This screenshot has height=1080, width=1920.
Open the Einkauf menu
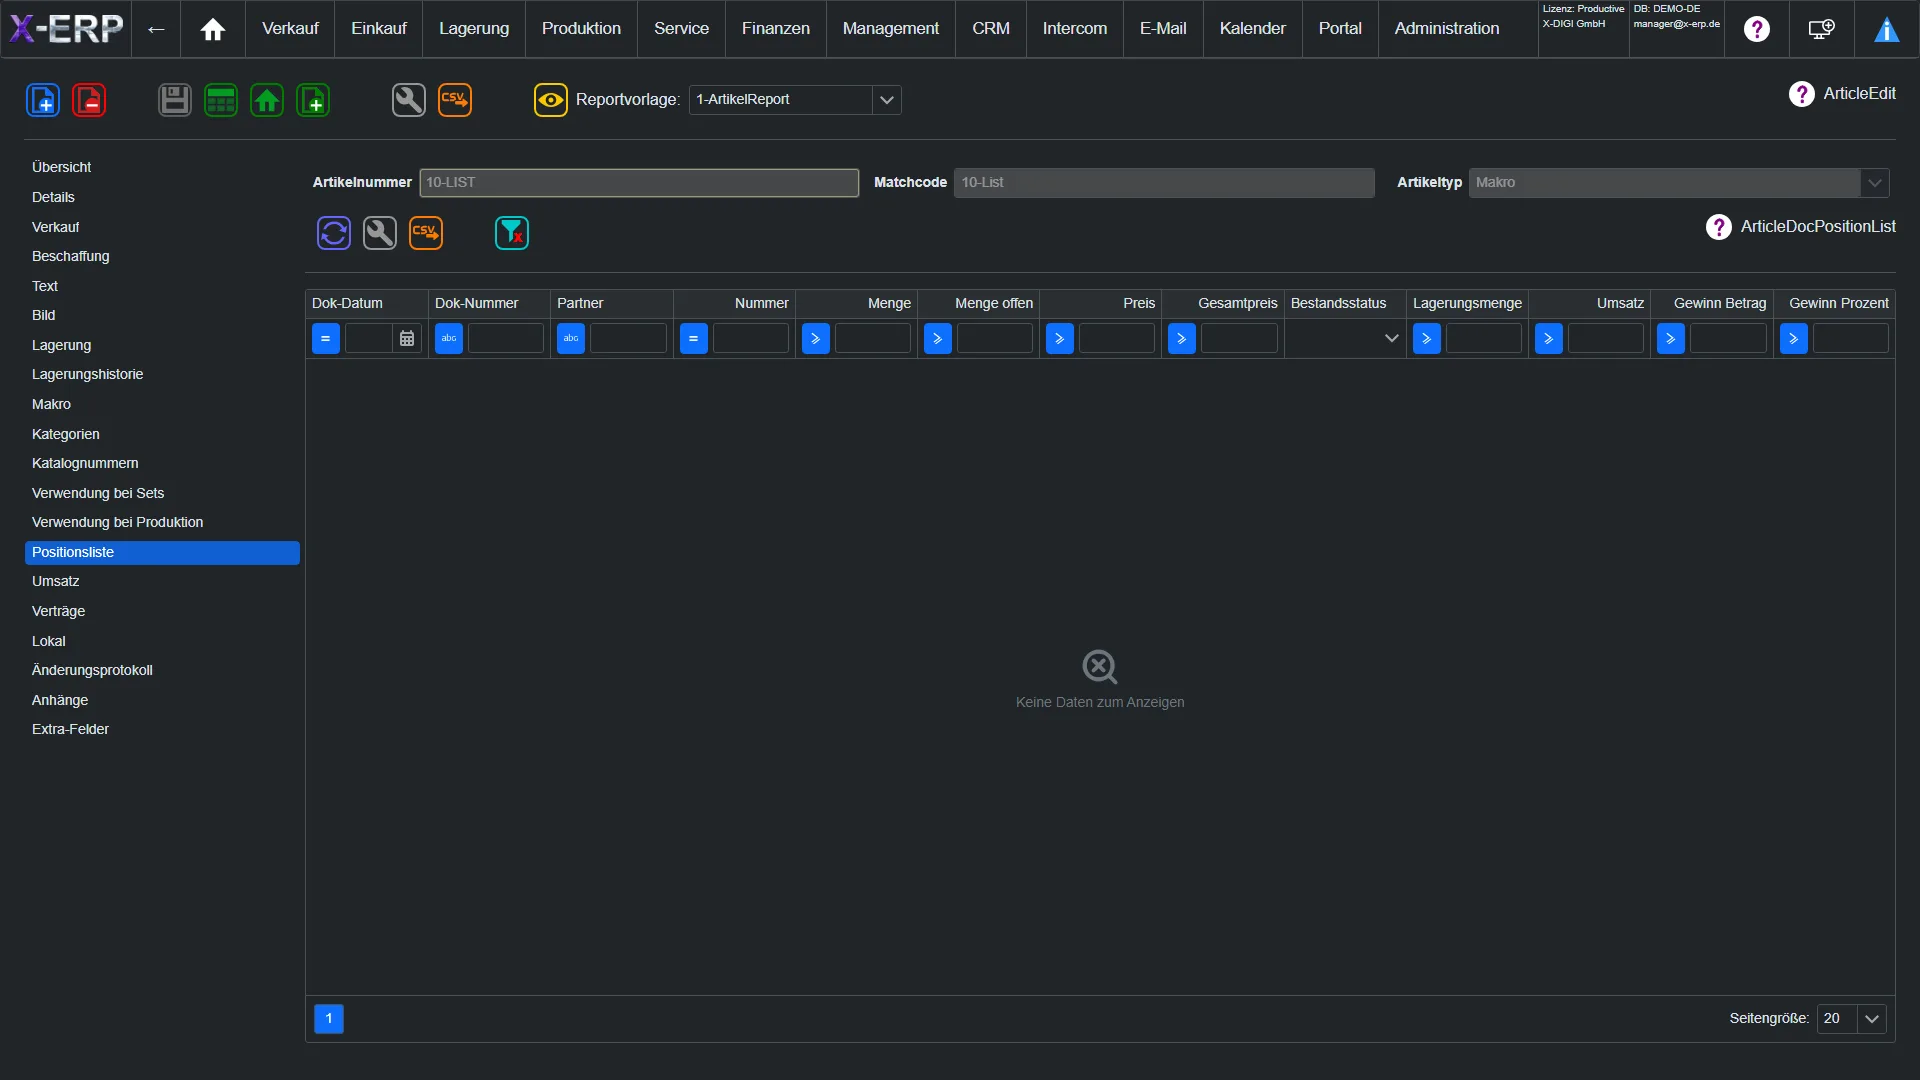pyautogui.click(x=379, y=29)
